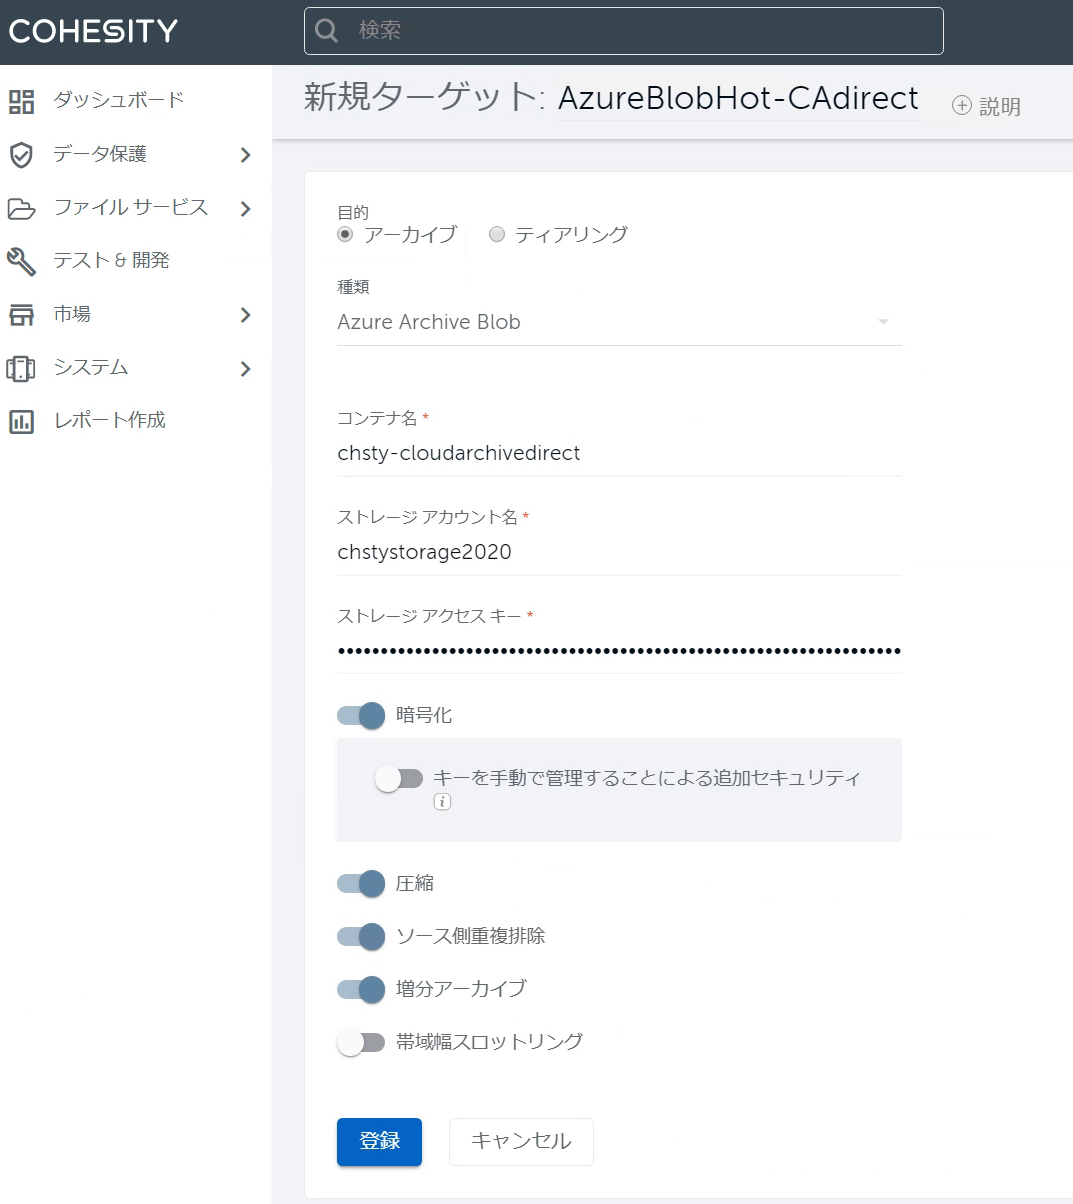Open ファイル サービス in the sidebar
The width and height of the screenshot is (1073, 1204).
(131, 207)
